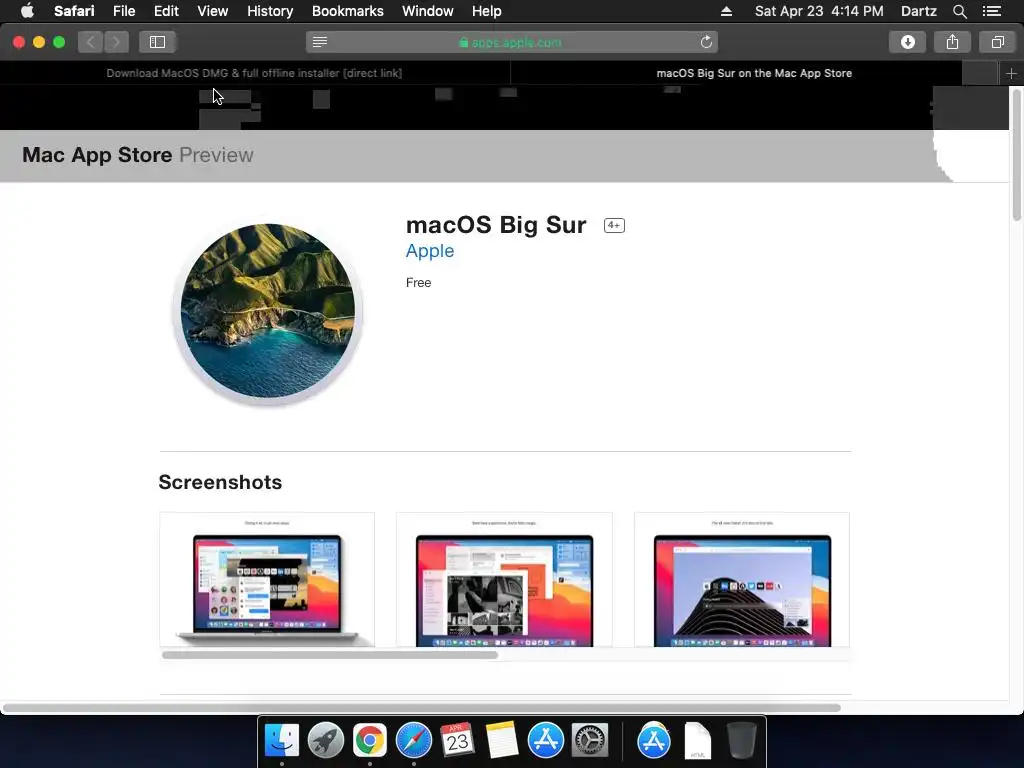
Task: Click the apps.apple.com address field
Action: point(511,42)
